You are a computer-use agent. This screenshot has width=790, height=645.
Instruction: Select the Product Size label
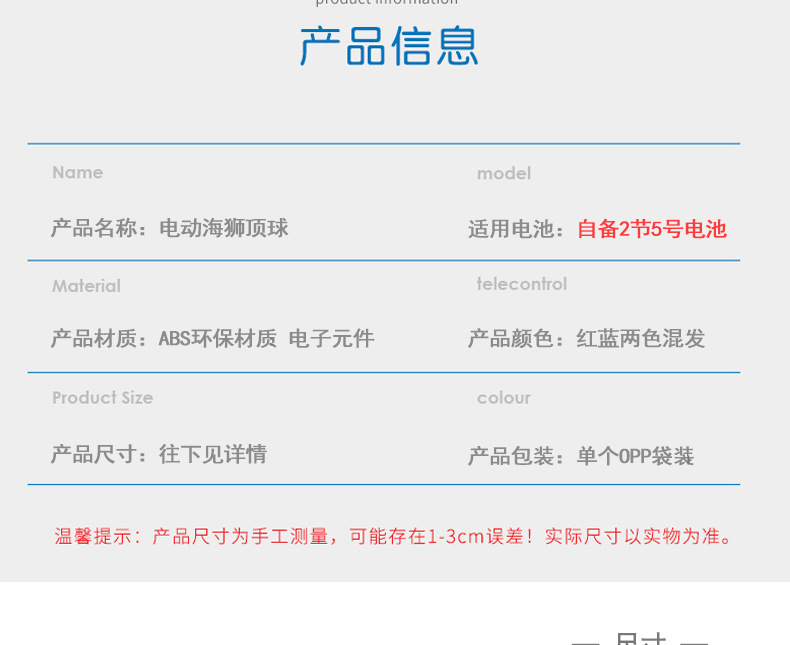click(x=103, y=398)
